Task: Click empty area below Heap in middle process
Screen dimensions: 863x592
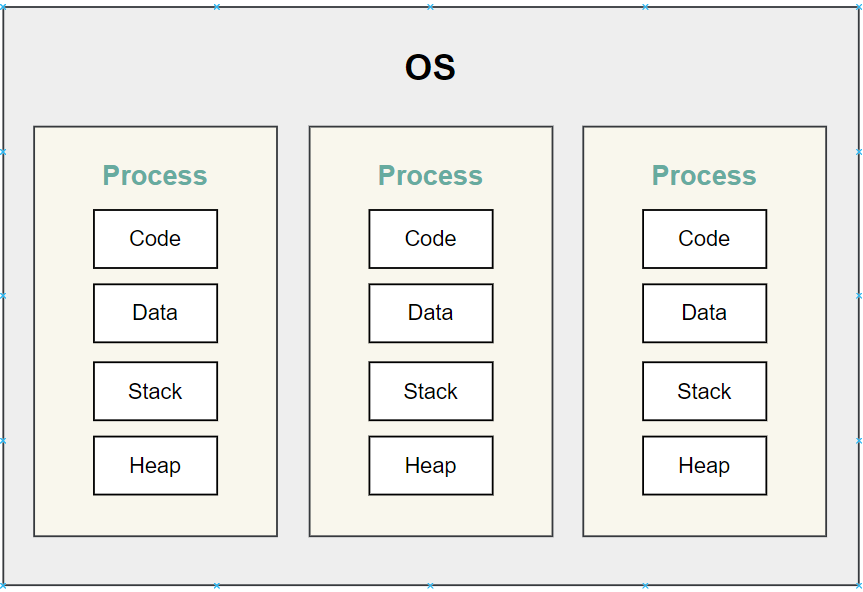Action: tap(431, 515)
